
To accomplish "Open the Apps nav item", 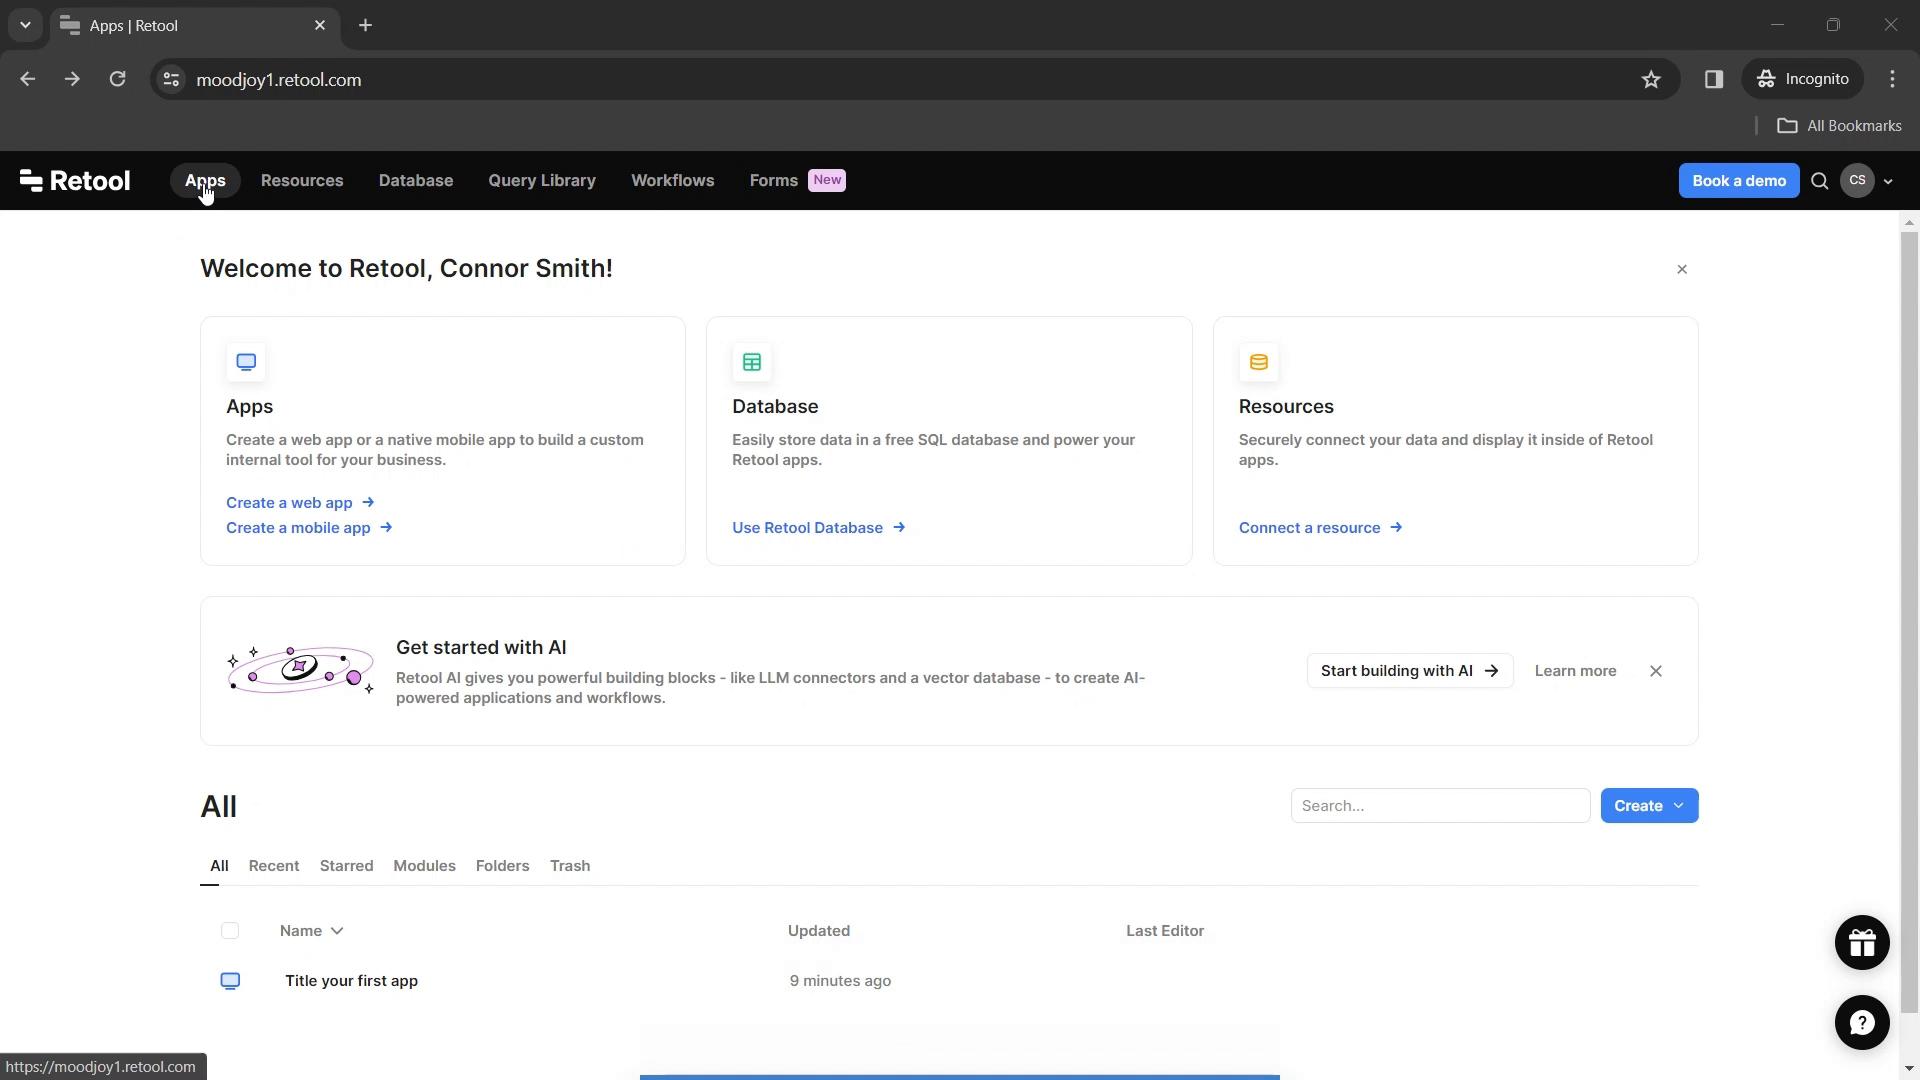I will pyautogui.click(x=205, y=181).
